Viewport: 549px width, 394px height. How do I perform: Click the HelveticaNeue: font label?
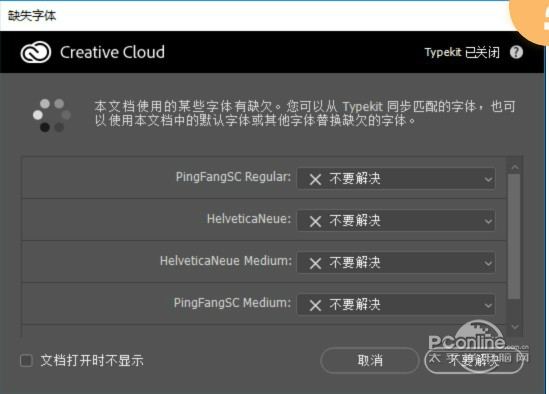pos(249,219)
